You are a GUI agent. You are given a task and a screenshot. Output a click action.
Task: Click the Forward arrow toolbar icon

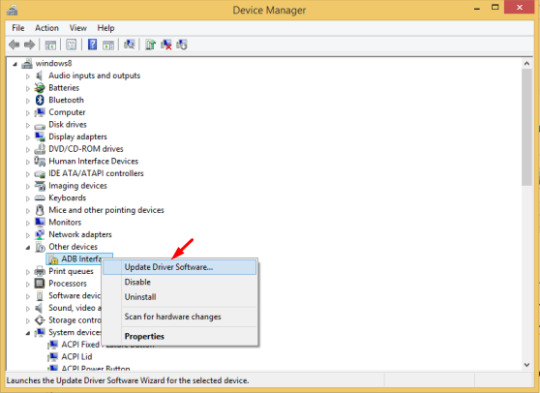[x=30, y=44]
